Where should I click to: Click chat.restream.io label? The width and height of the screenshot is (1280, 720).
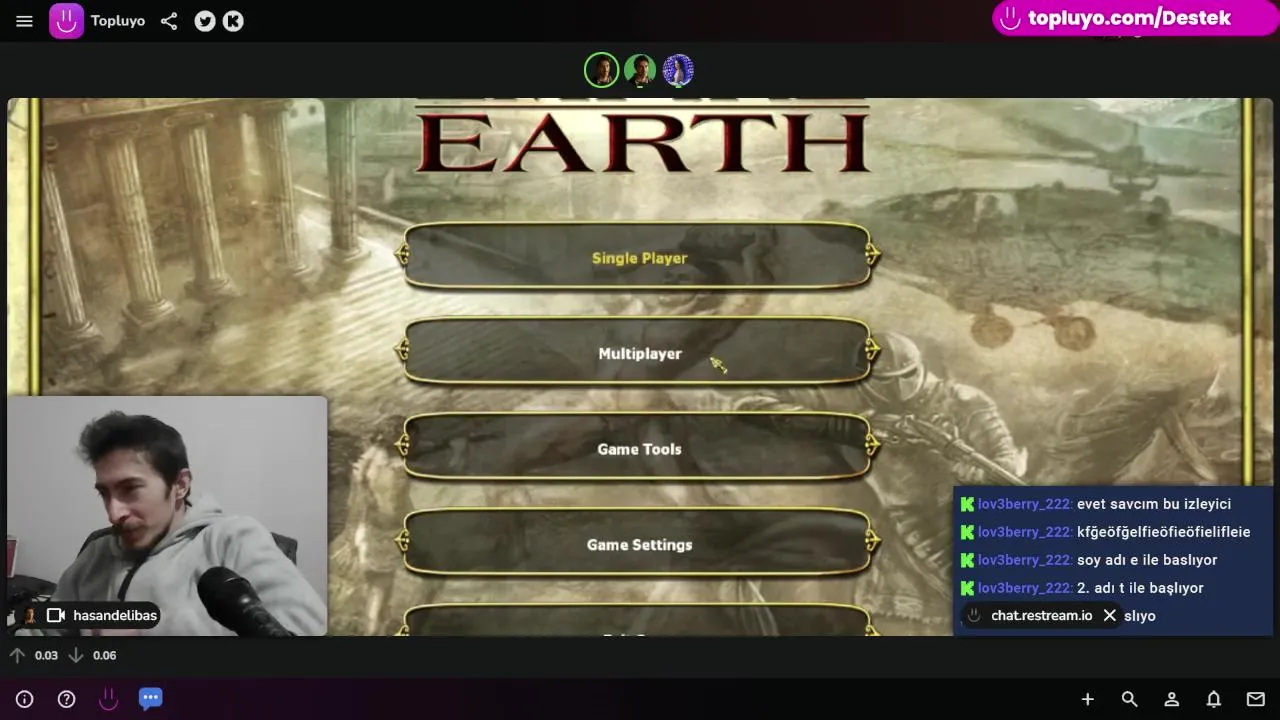coord(1041,616)
